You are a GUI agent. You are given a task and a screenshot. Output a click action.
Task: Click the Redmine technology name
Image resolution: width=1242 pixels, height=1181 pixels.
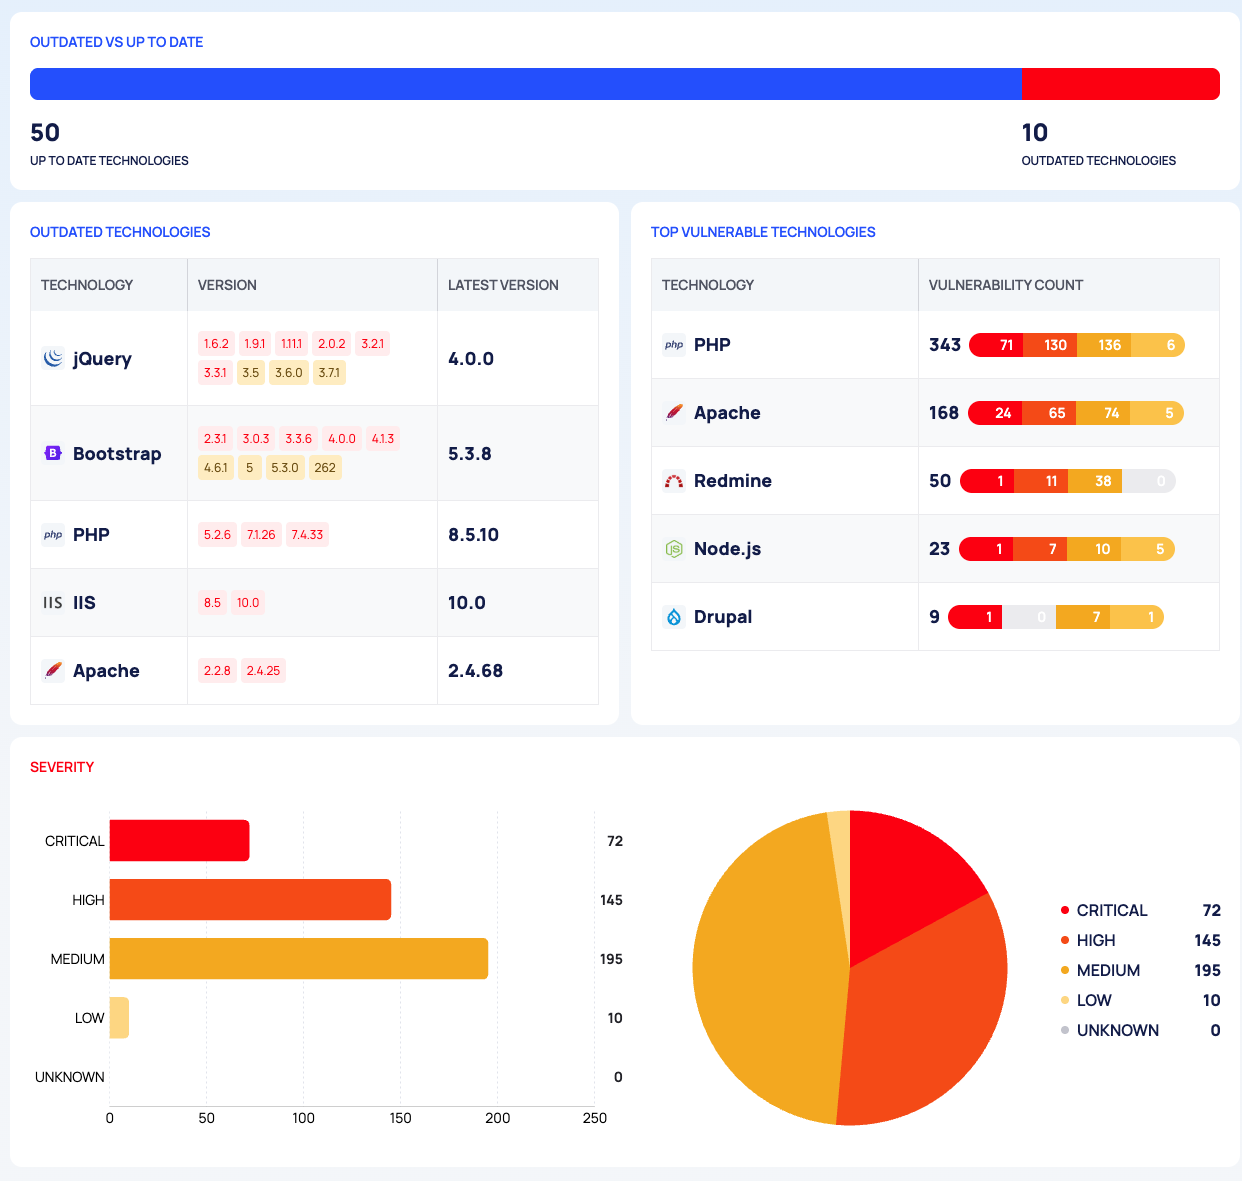coord(733,481)
